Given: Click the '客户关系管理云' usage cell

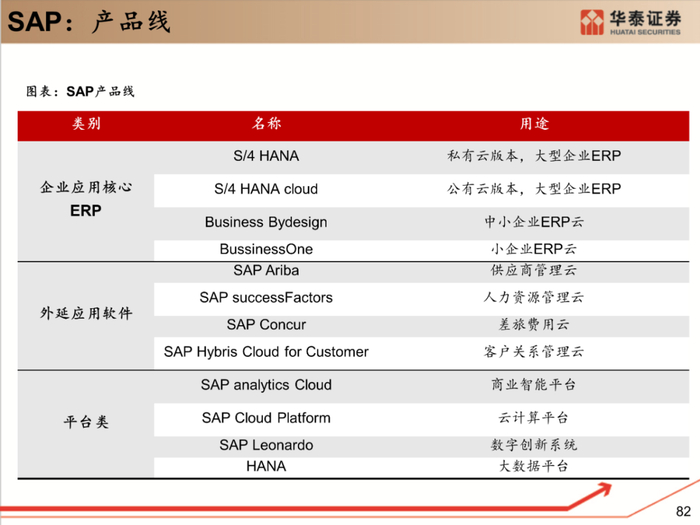Looking at the screenshot, I should 534,352.
